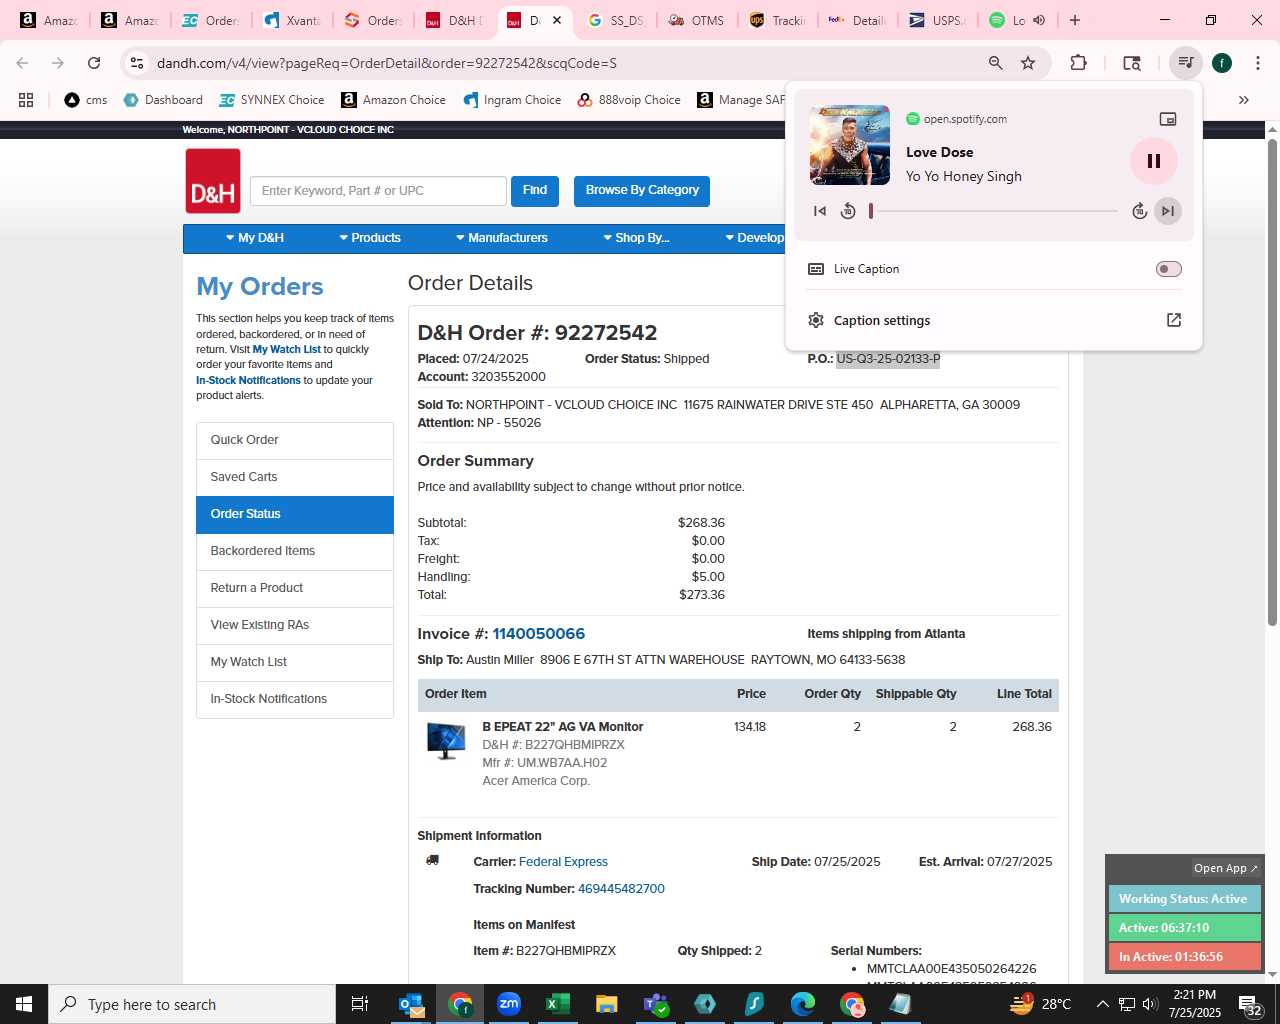Switch to the OTMS tab

pos(695,20)
